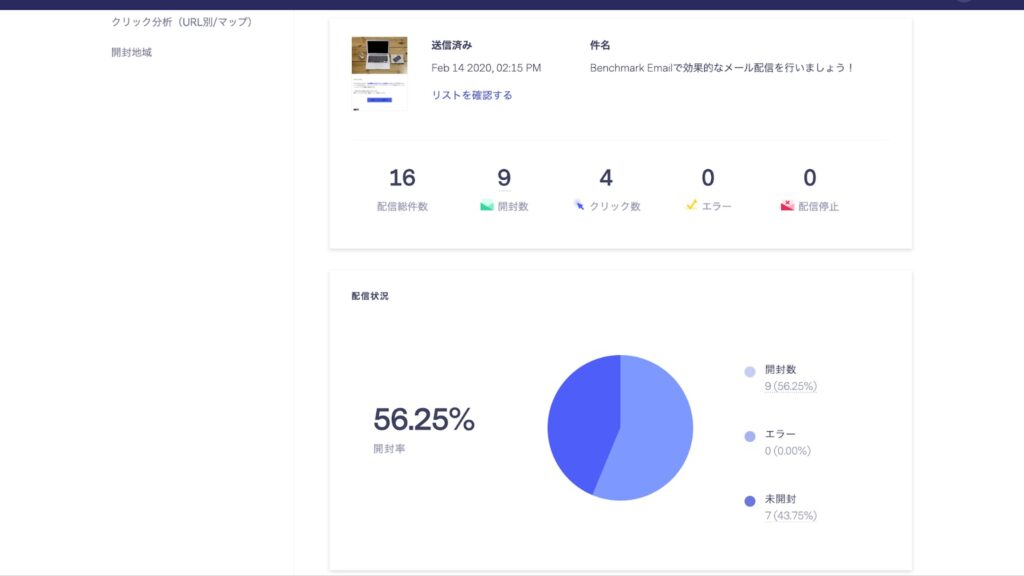Image resolution: width=1024 pixels, height=576 pixels.
Task: Click the 0 above 配信停止
Action: (810, 178)
